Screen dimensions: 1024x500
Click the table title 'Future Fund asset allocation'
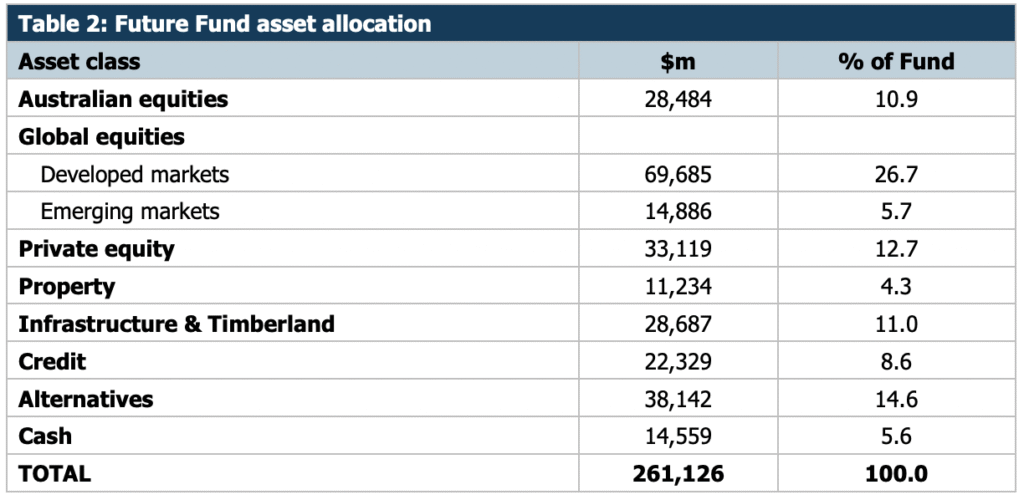coord(225,23)
